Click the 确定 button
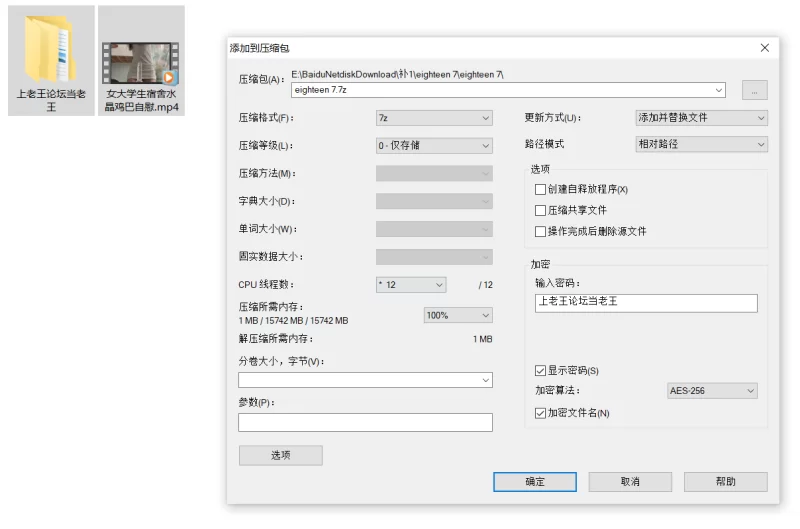 pyautogui.click(x=535, y=482)
